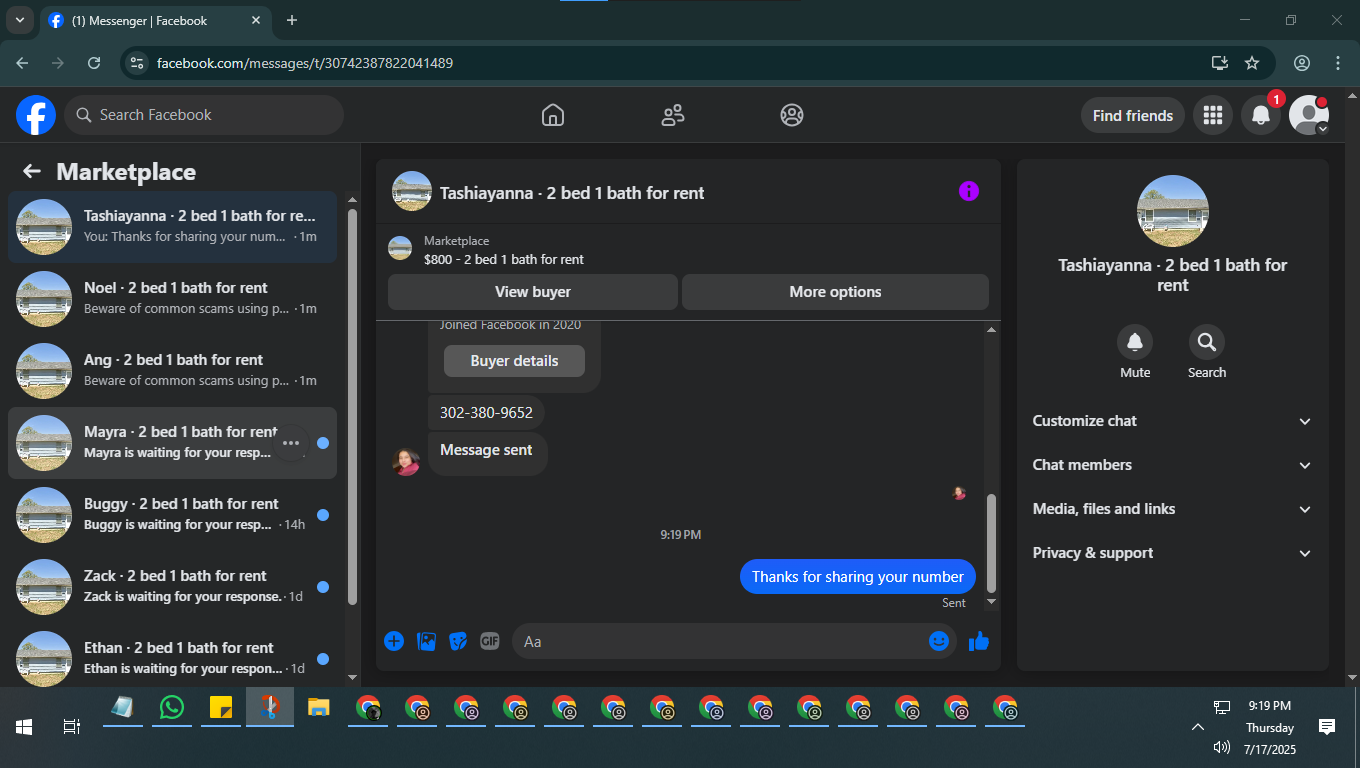Image resolution: width=1360 pixels, height=768 pixels.
Task: Mute the Tashiayanna conversation
Action: pos(1135,342)
